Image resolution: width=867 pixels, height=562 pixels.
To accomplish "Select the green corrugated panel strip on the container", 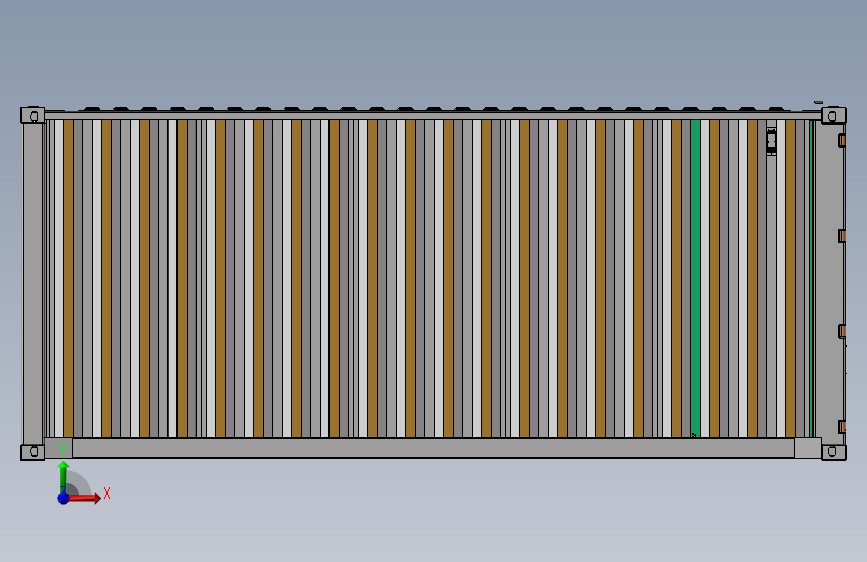I will pos(696,278).
